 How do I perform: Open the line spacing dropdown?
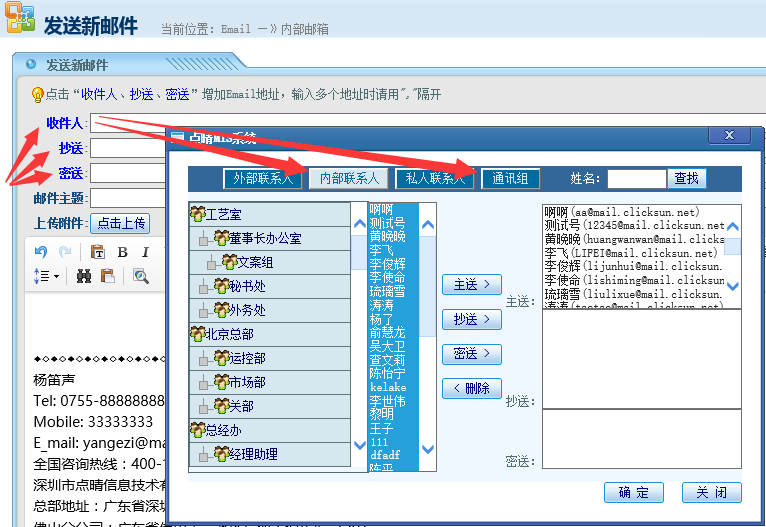pos(46,275)
